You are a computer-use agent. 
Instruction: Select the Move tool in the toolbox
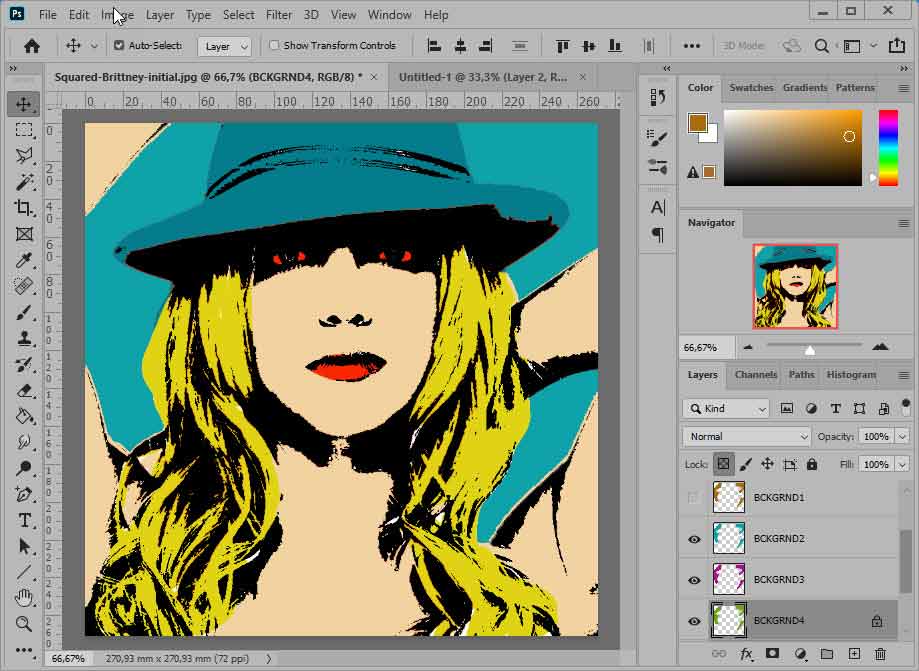click(x=24, y=104)
